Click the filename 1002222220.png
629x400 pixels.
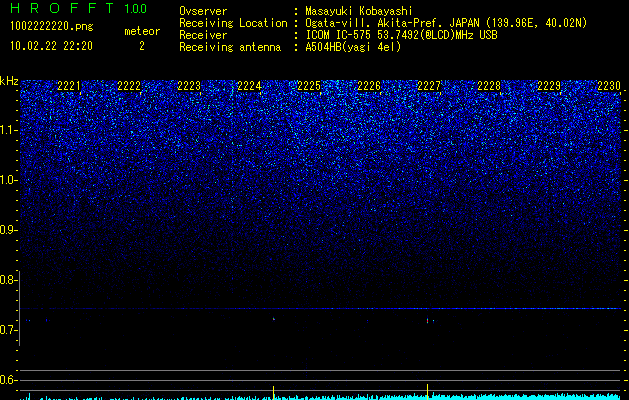[51, 27]
